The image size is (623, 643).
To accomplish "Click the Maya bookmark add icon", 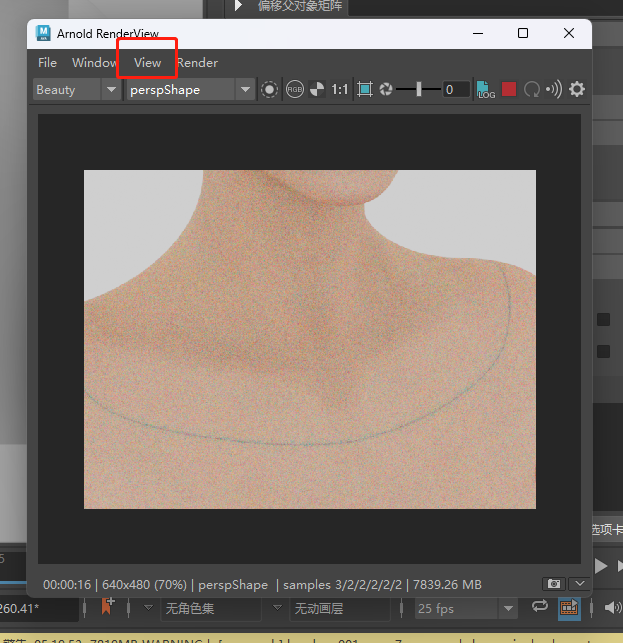I will [107, 607].
